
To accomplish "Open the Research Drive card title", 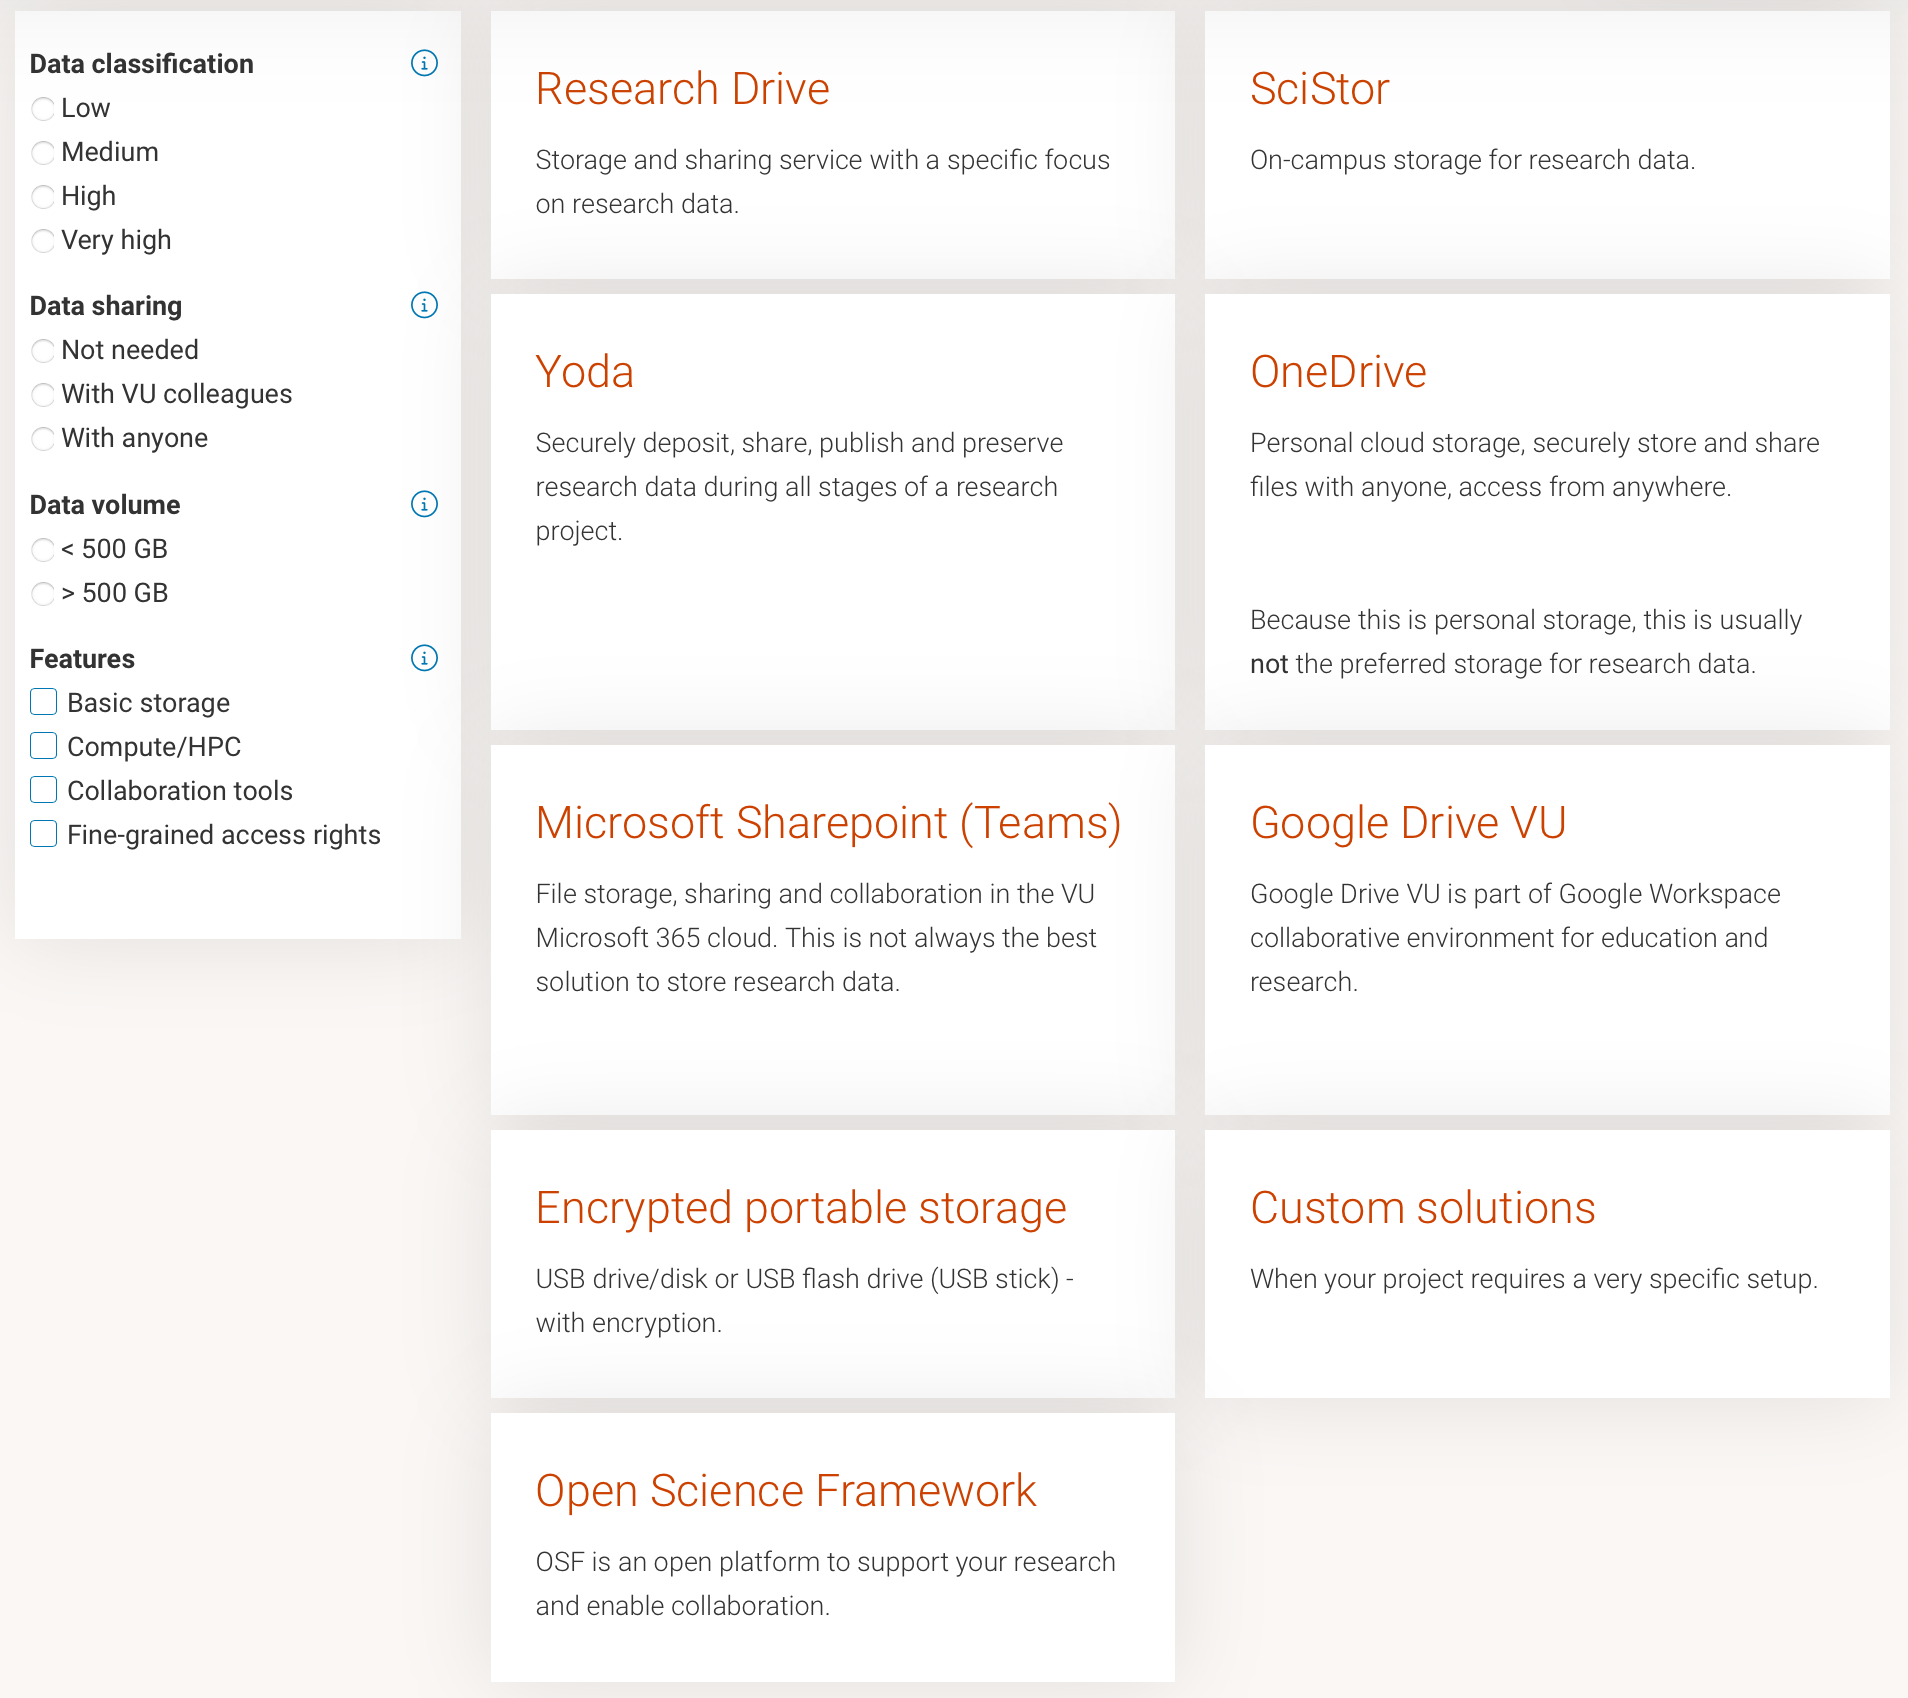I will pos(682,89).
